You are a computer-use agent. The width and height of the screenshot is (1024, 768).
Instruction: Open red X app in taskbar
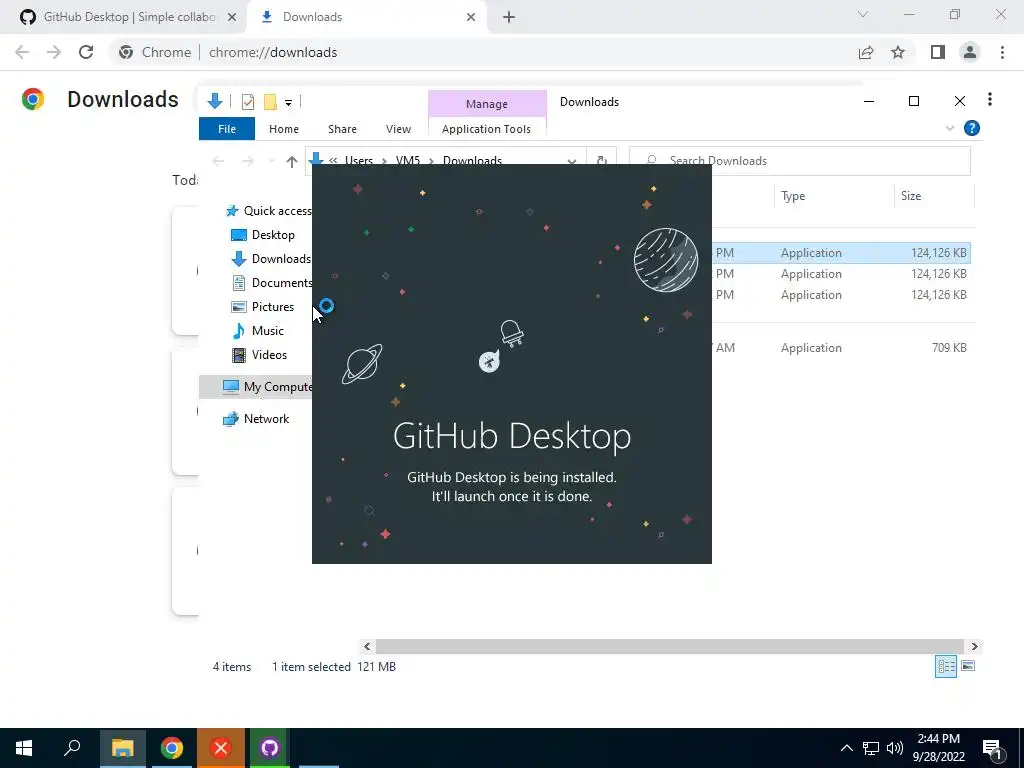coord(221,748)
